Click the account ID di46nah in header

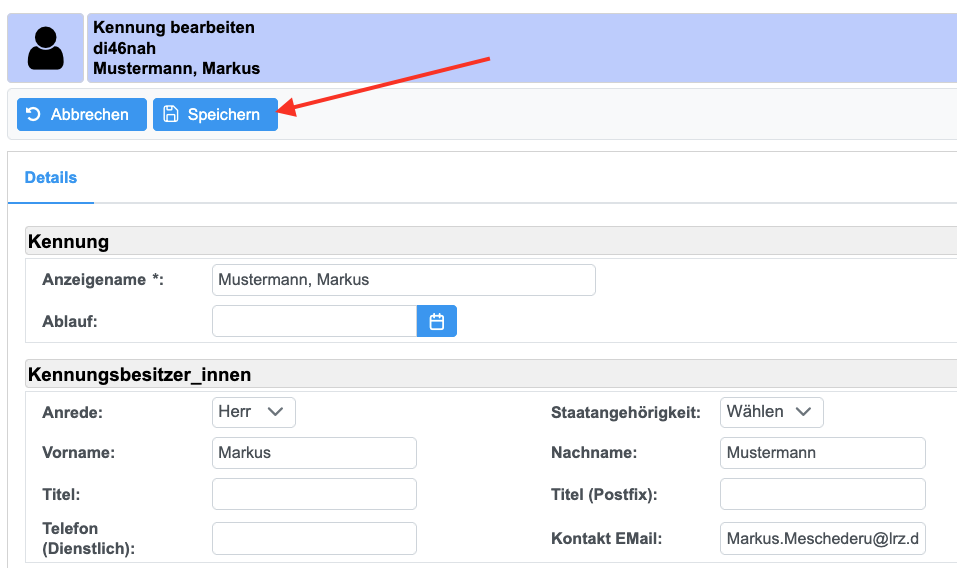point(124,48)
